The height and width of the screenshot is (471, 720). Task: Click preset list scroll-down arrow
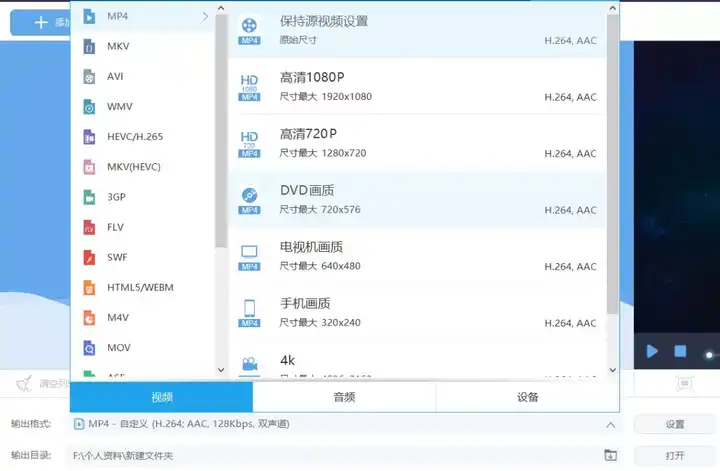tap(613, 370)
